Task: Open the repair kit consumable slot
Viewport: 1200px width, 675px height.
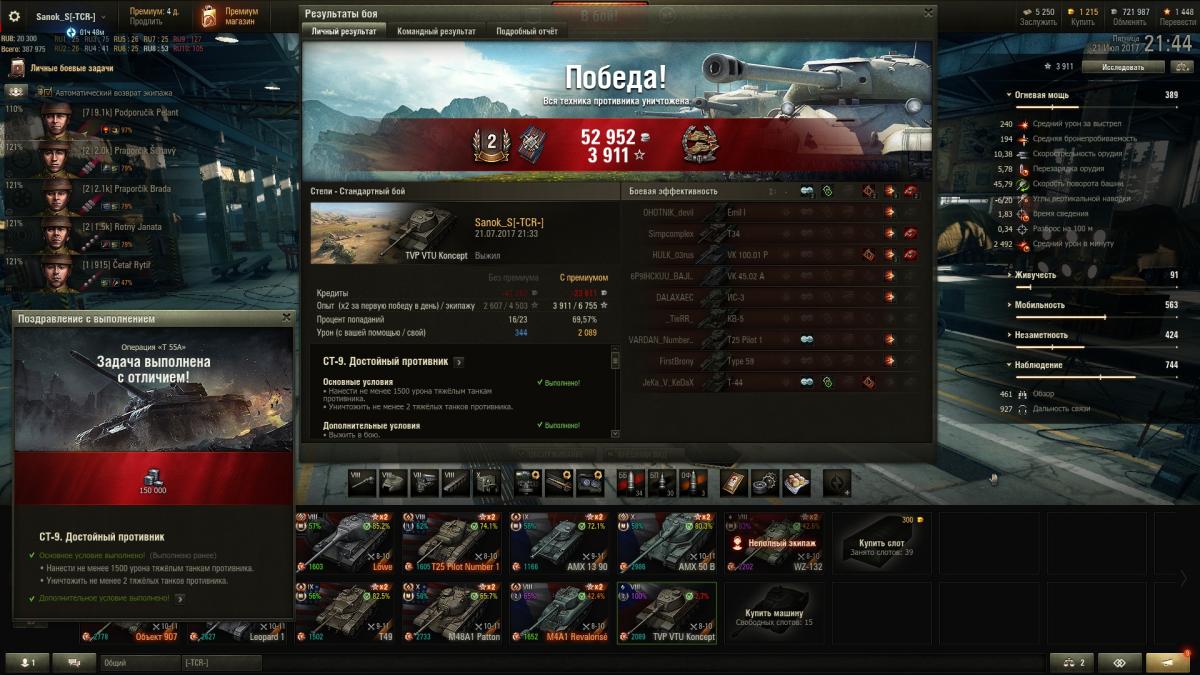Action: click(x=766, y=483)
